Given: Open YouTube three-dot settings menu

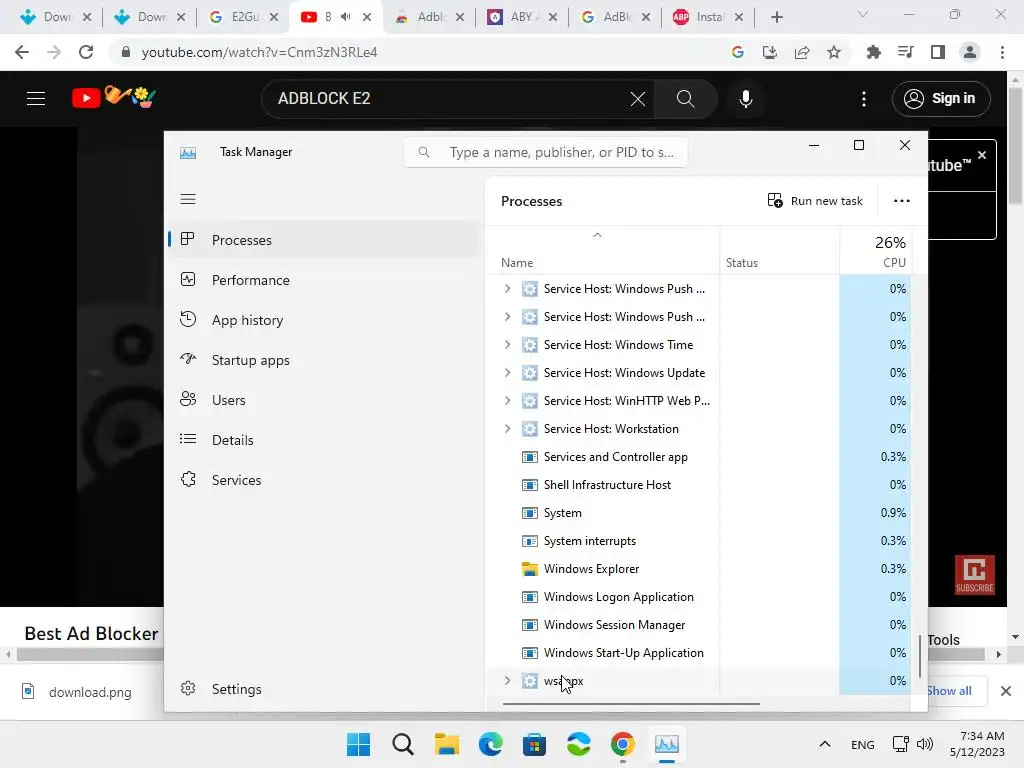Looking at the screenshot, I should (863, 99).
